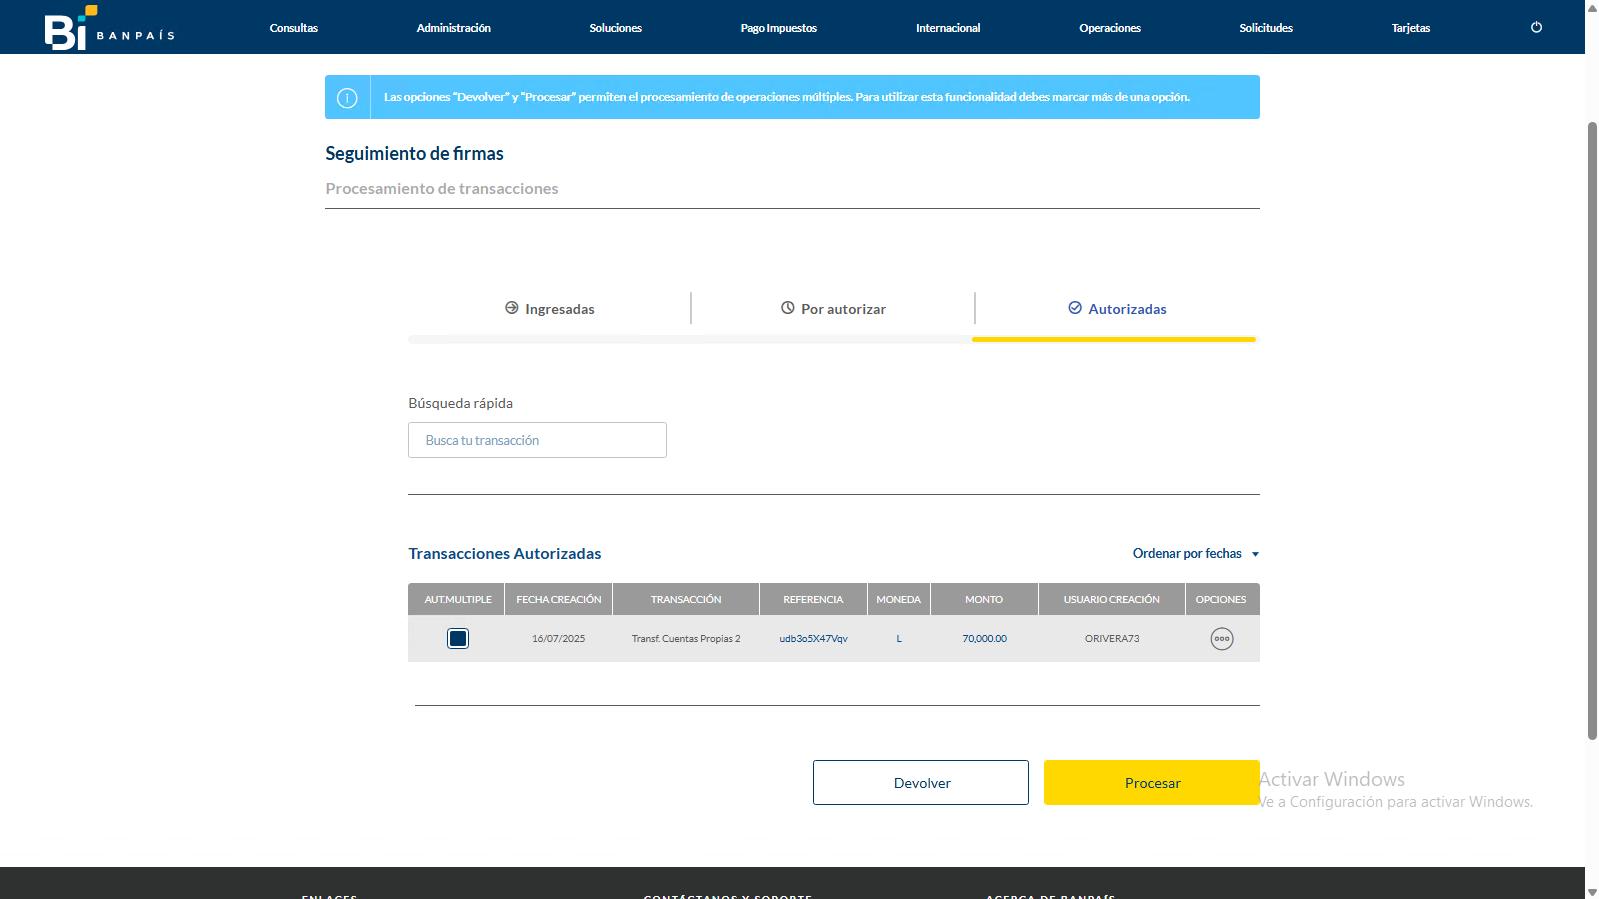This screenshot has height=899, width=1599.
Task: Click the OPCIONES column header
Action: pyautogui.click(x=1221, y=600)
